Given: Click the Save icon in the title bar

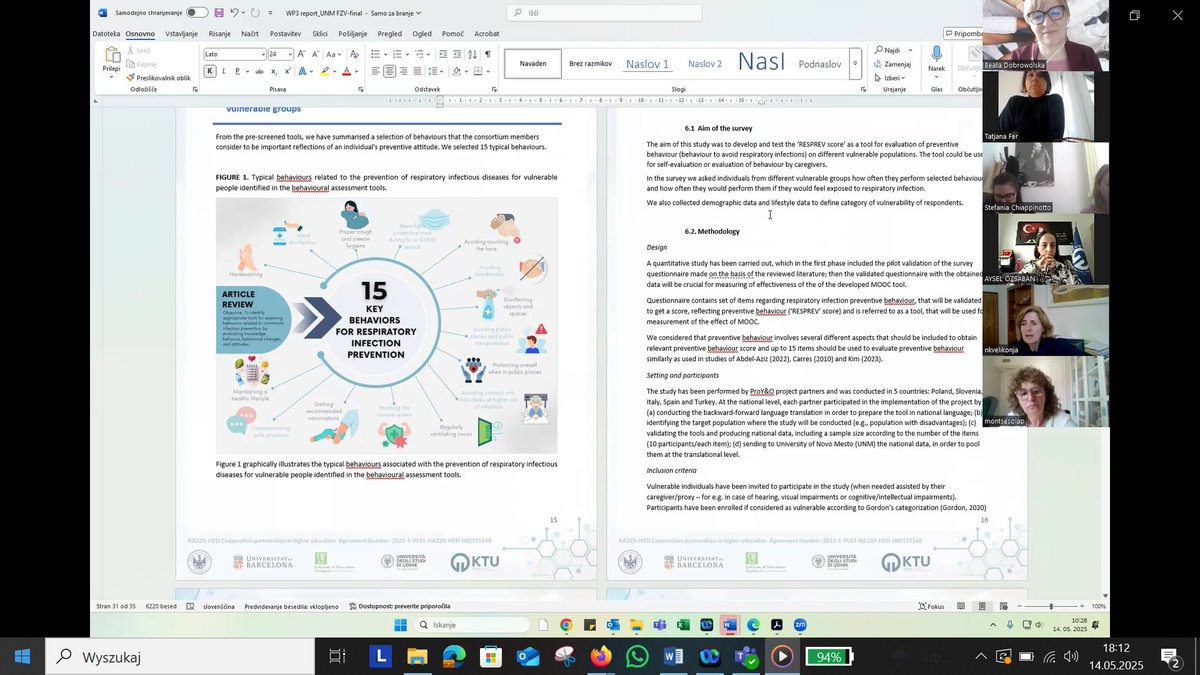Looking at the screenshot, I should [x=219, y=13].
